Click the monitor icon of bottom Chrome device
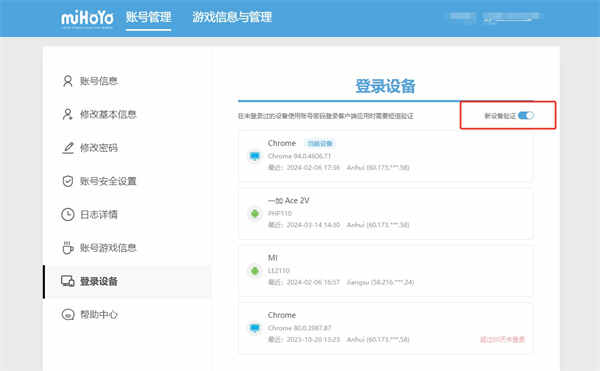The image size is (600, 371). [254, 328]
